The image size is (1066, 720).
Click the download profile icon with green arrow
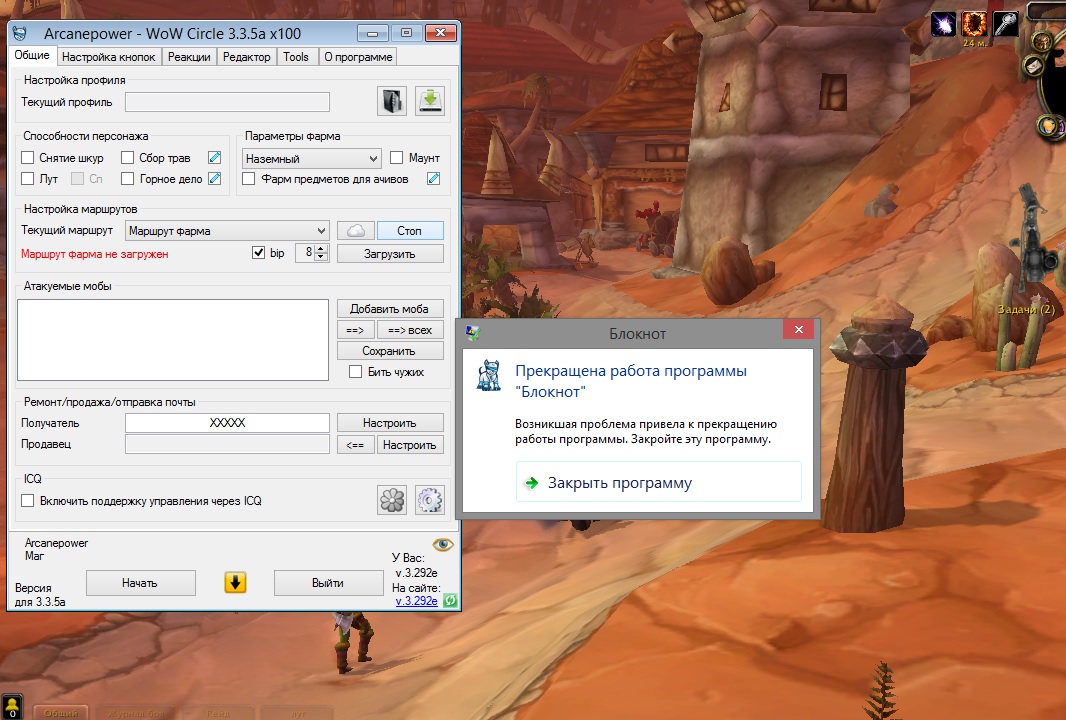(430, 101)
